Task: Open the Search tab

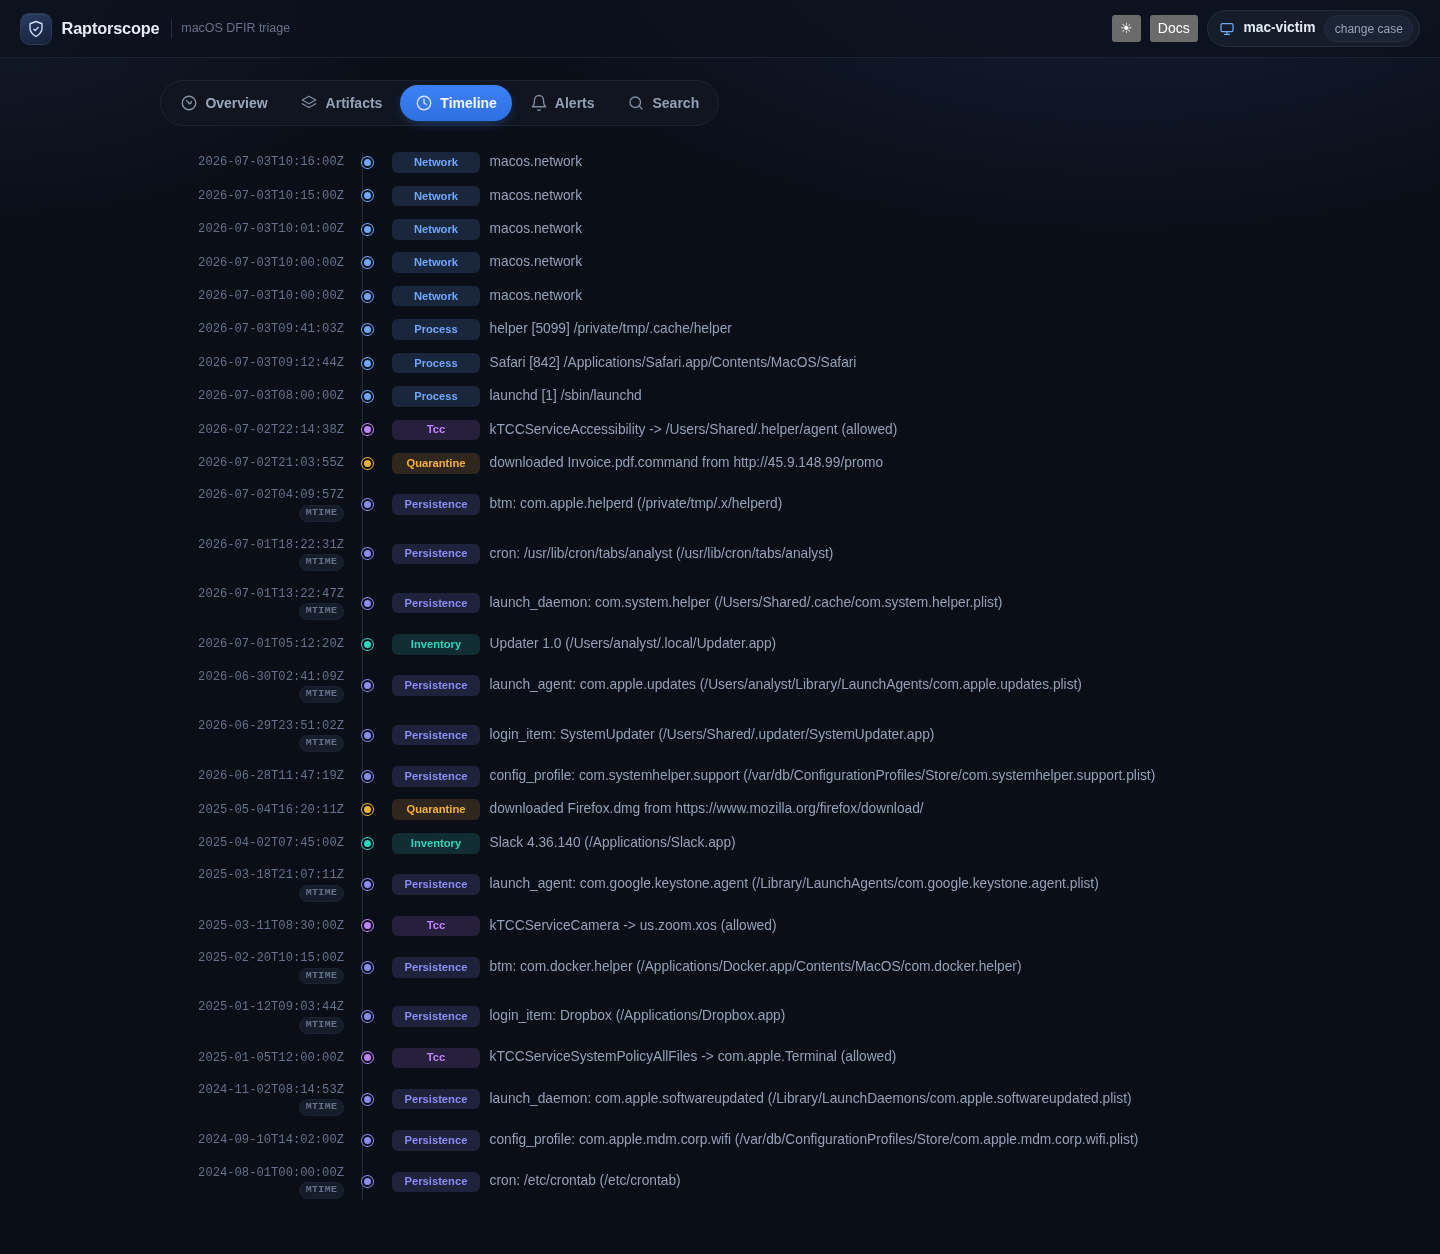Action: pyautogui.click(x=663, y=103)
